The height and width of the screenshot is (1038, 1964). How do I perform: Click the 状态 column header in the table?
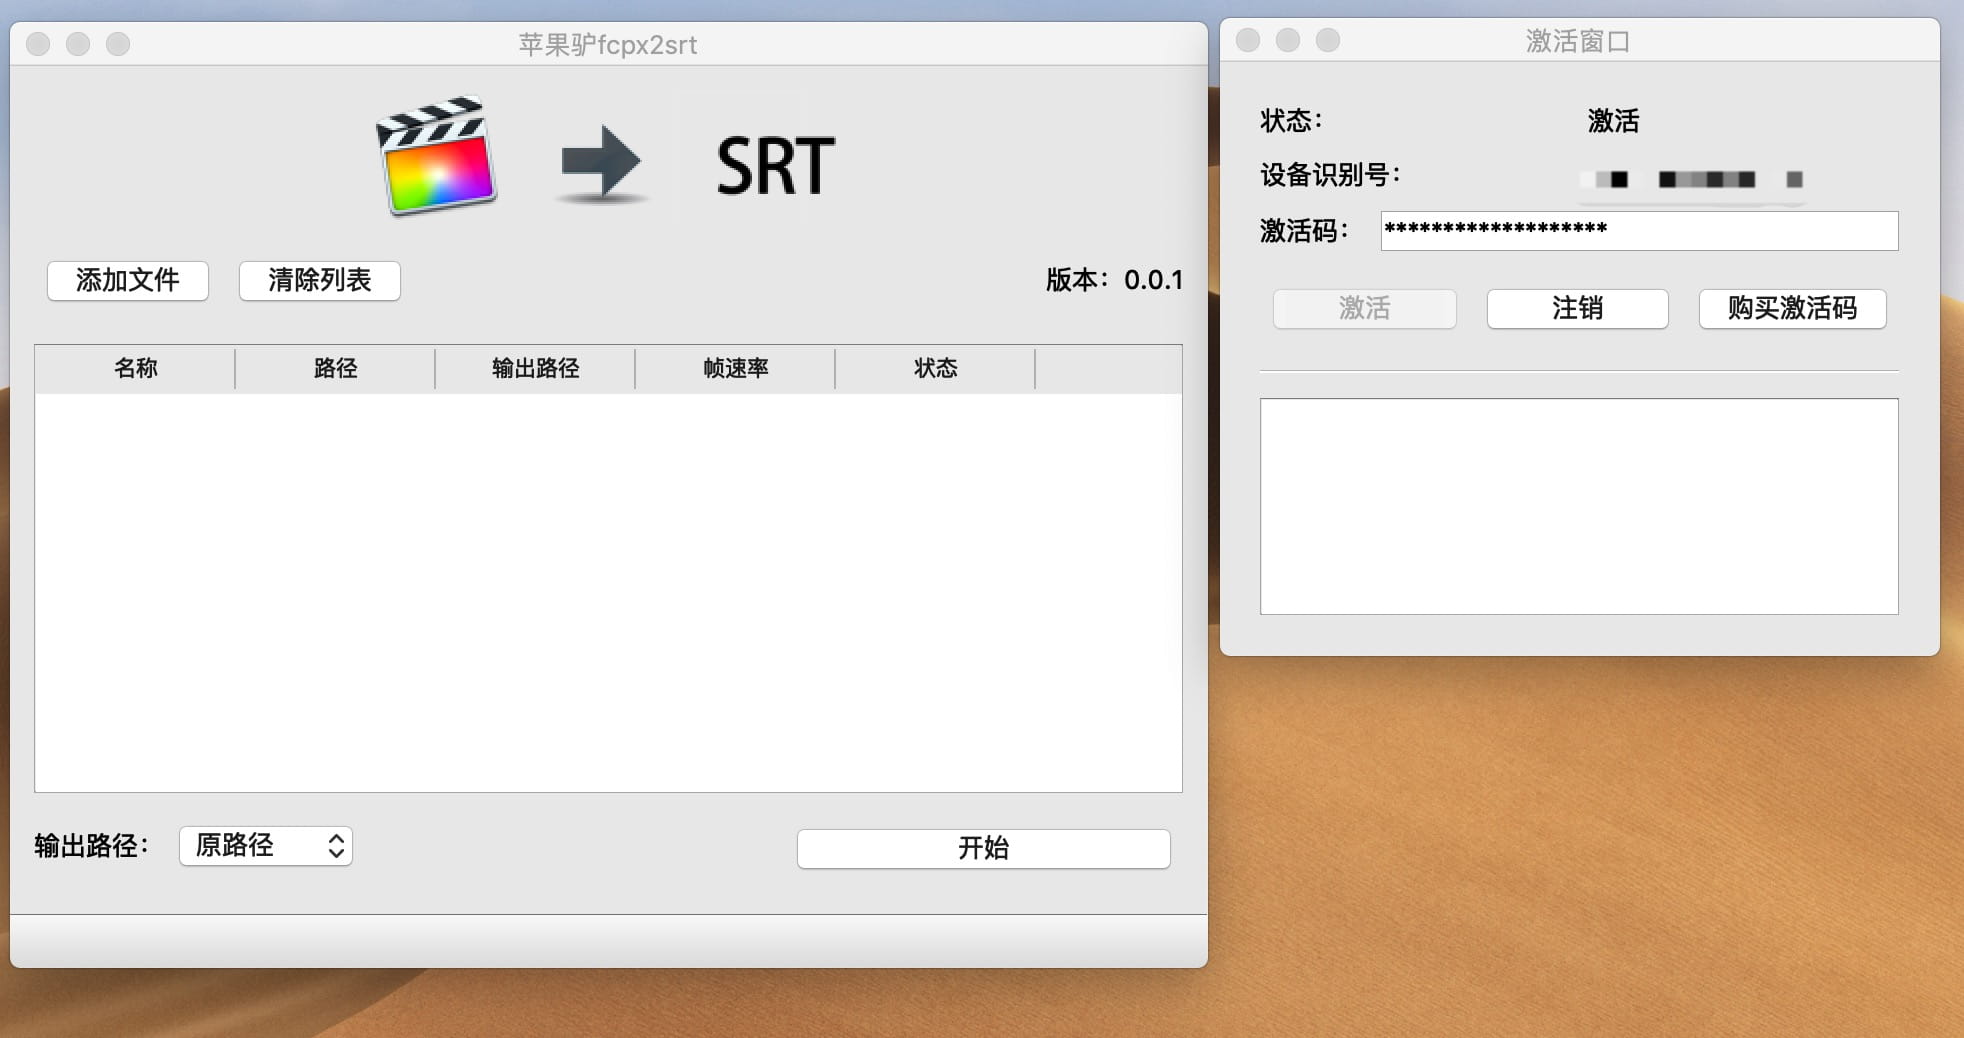[x=935, y=368]
